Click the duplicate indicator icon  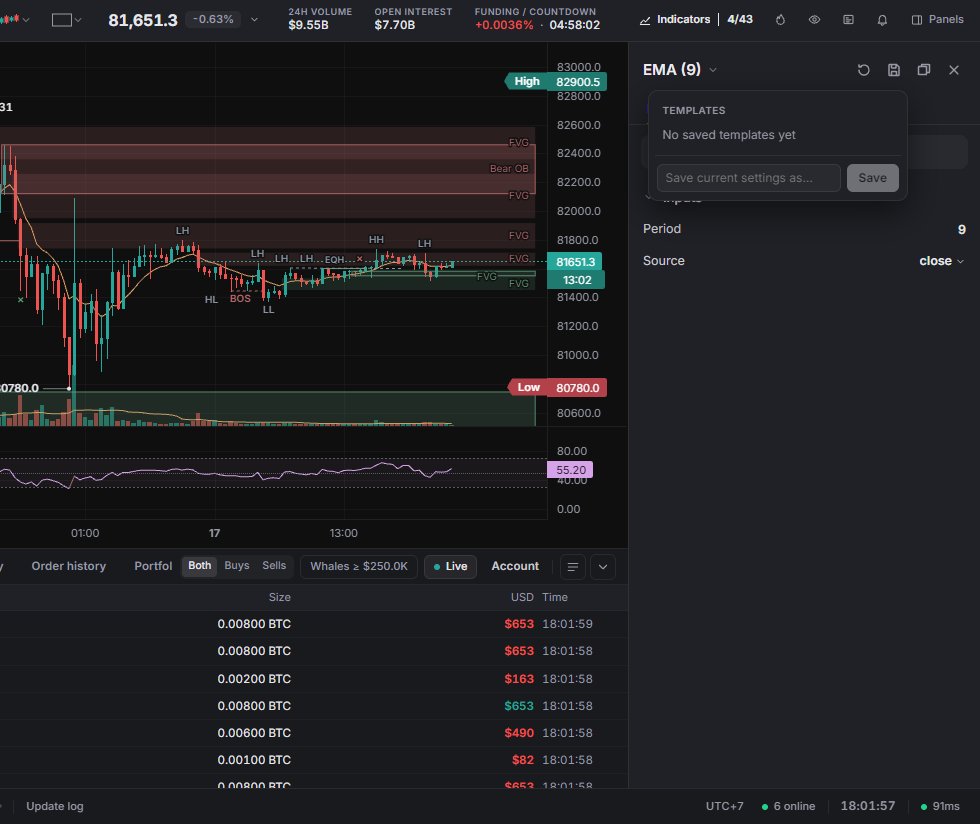coord(924,70)
